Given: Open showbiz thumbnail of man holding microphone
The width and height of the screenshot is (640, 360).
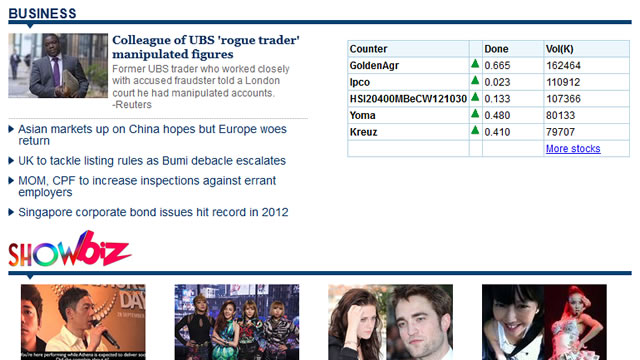Looking at the screenshot, I should click(83, 322).
